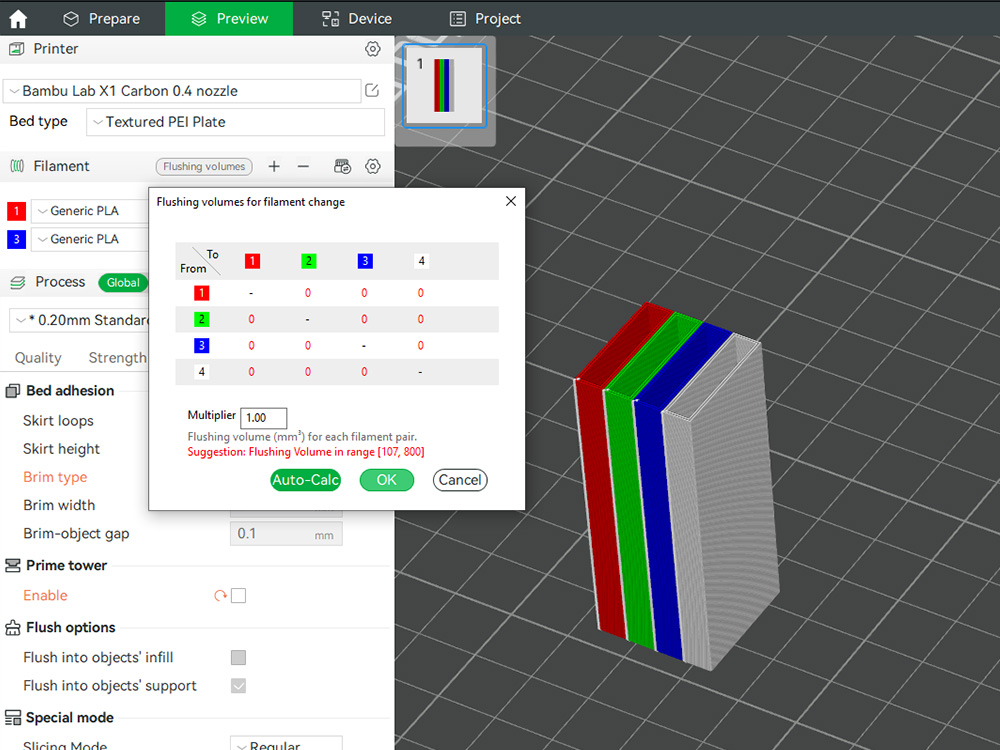
Task: Open the Generic PLA dropdown for filament 3
Action: pyautogui.click(x=90, y=239)
